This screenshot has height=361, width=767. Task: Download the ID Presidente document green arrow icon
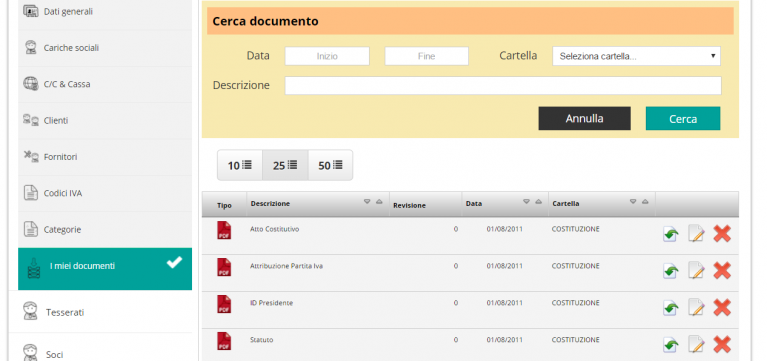(671, 308)
